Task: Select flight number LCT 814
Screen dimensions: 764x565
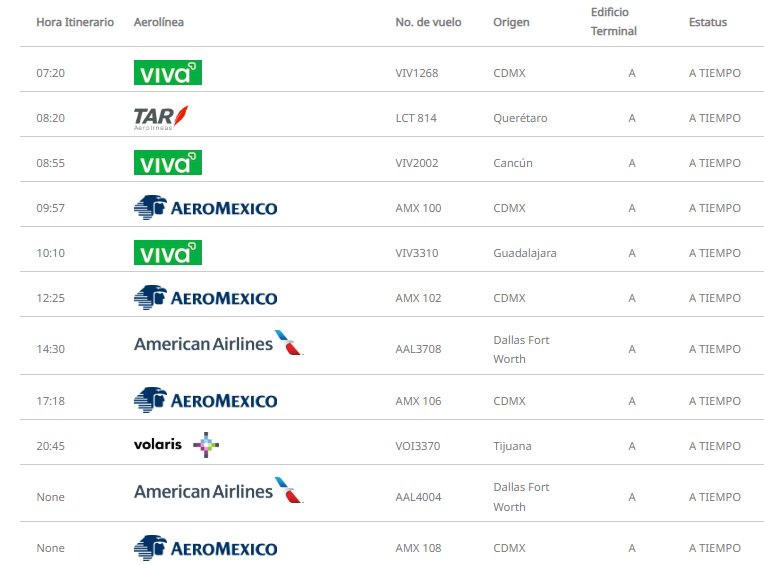Action: coord(416,118)
